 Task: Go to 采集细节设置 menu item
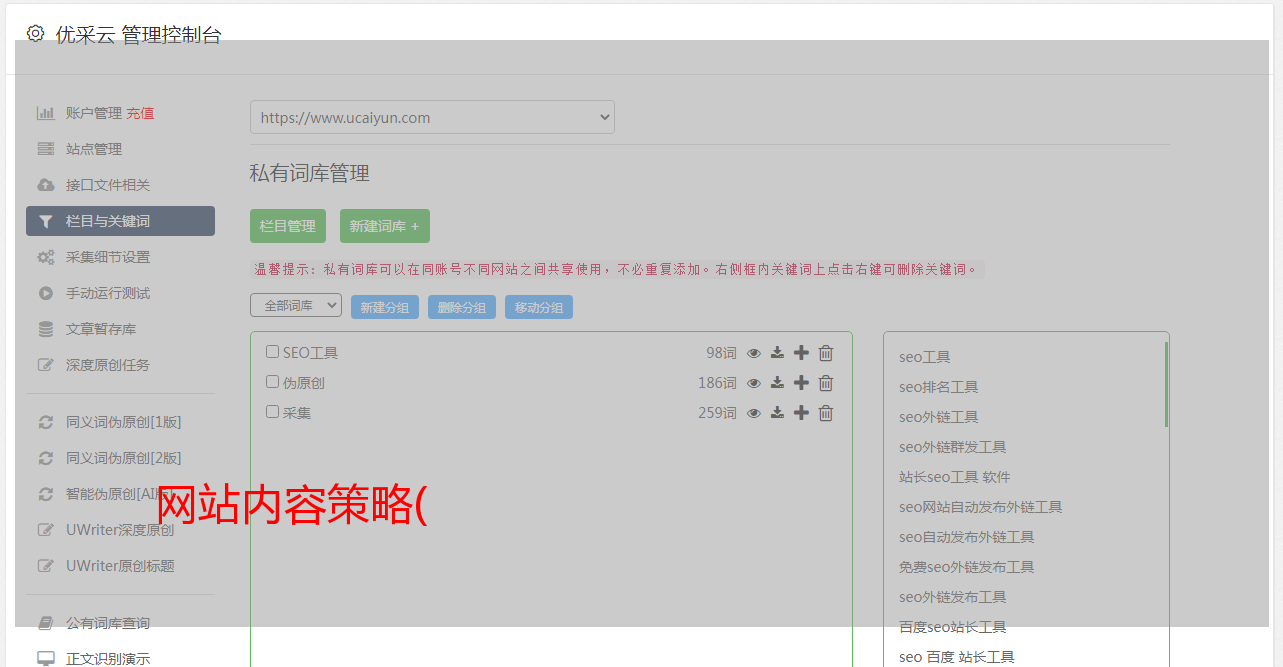[108, 257]
